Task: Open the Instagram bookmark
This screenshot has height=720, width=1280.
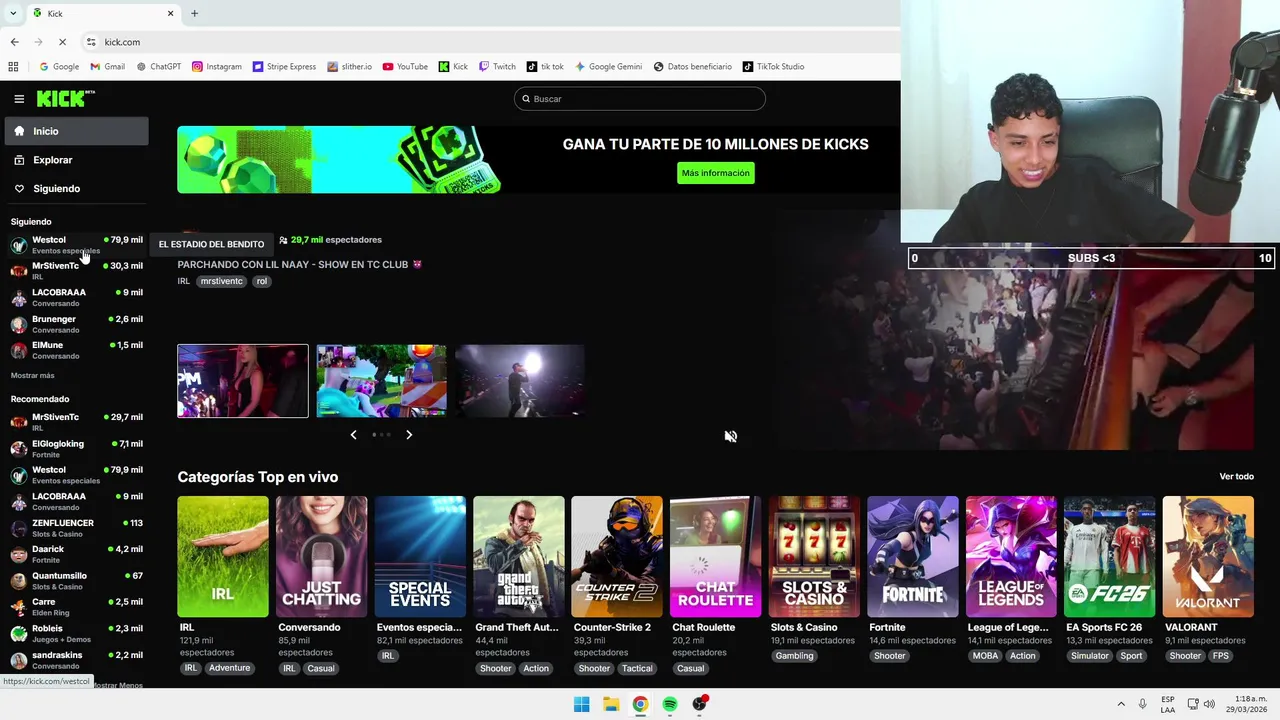Action: (217, 67)
